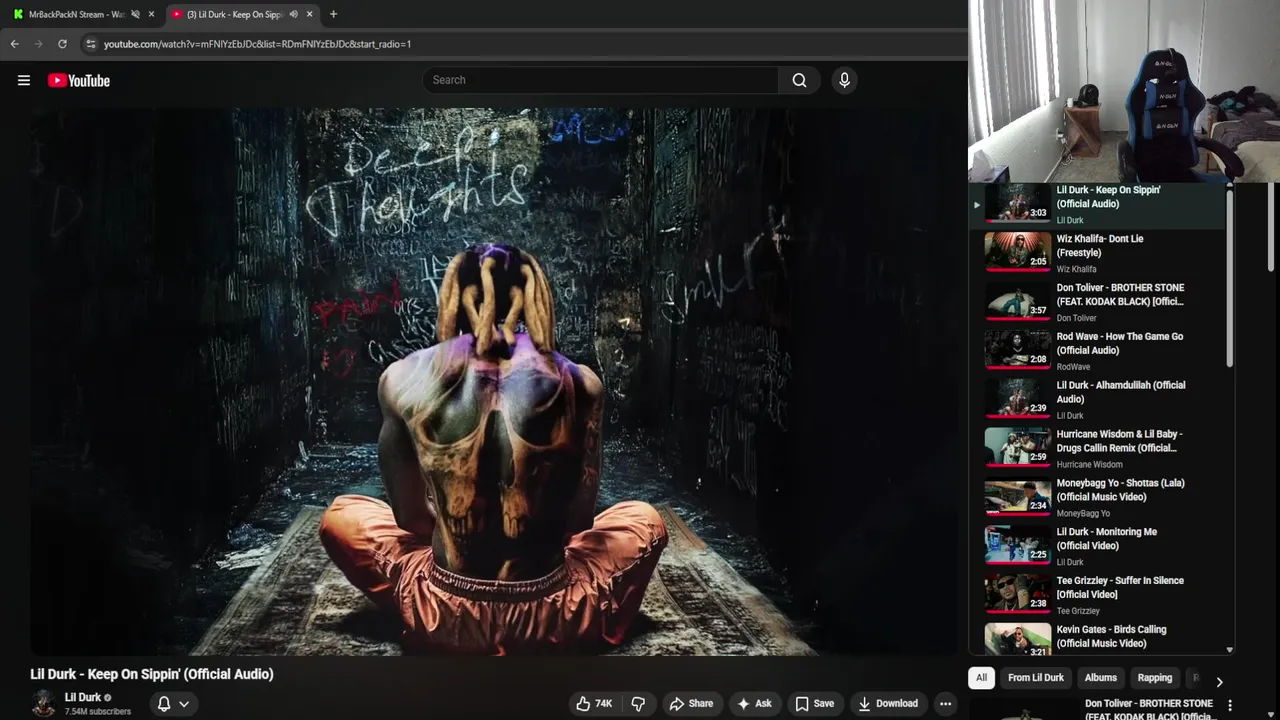Save video to a playlist

(814, 704)
